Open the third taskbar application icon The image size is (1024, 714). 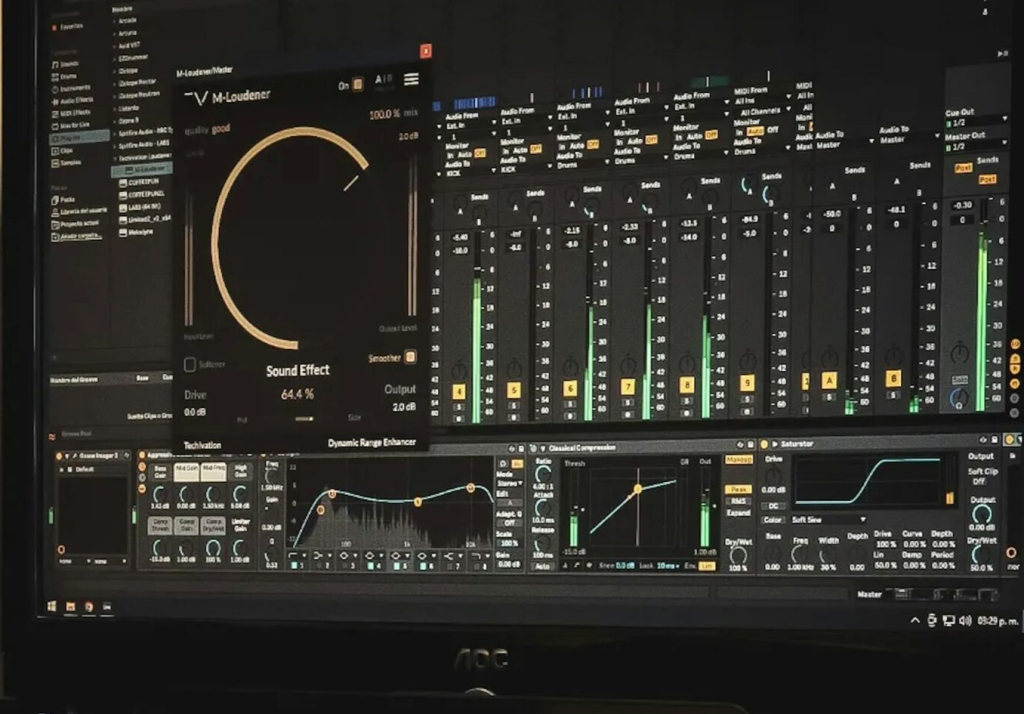coord(89,607)
